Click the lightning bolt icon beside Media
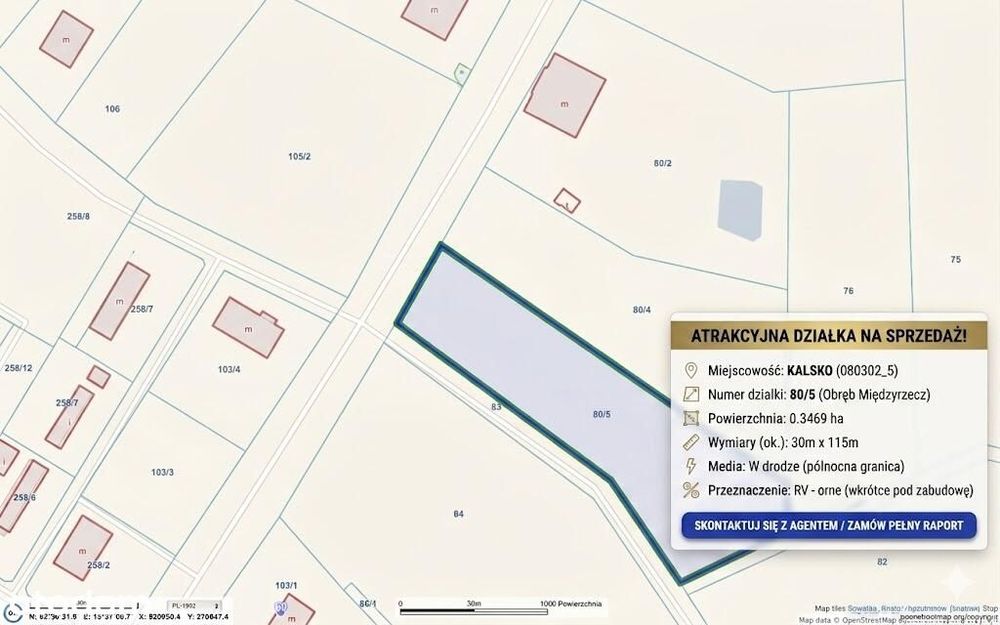This screenshot has height=625, width=1000. [690, 466]
